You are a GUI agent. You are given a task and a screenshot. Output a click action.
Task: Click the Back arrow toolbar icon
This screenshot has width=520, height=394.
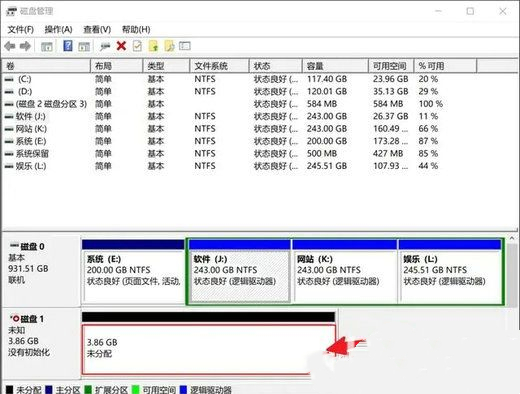pyautogui.click(x=10, y=46)
